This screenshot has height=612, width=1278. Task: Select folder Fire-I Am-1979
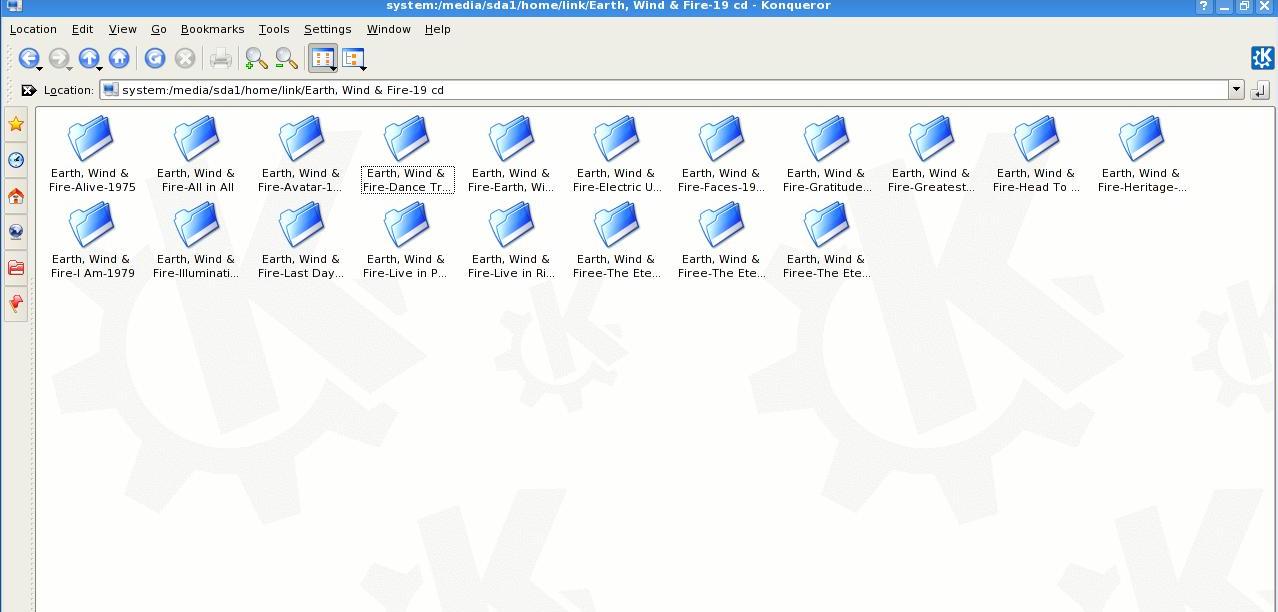(x=92, y=239)
